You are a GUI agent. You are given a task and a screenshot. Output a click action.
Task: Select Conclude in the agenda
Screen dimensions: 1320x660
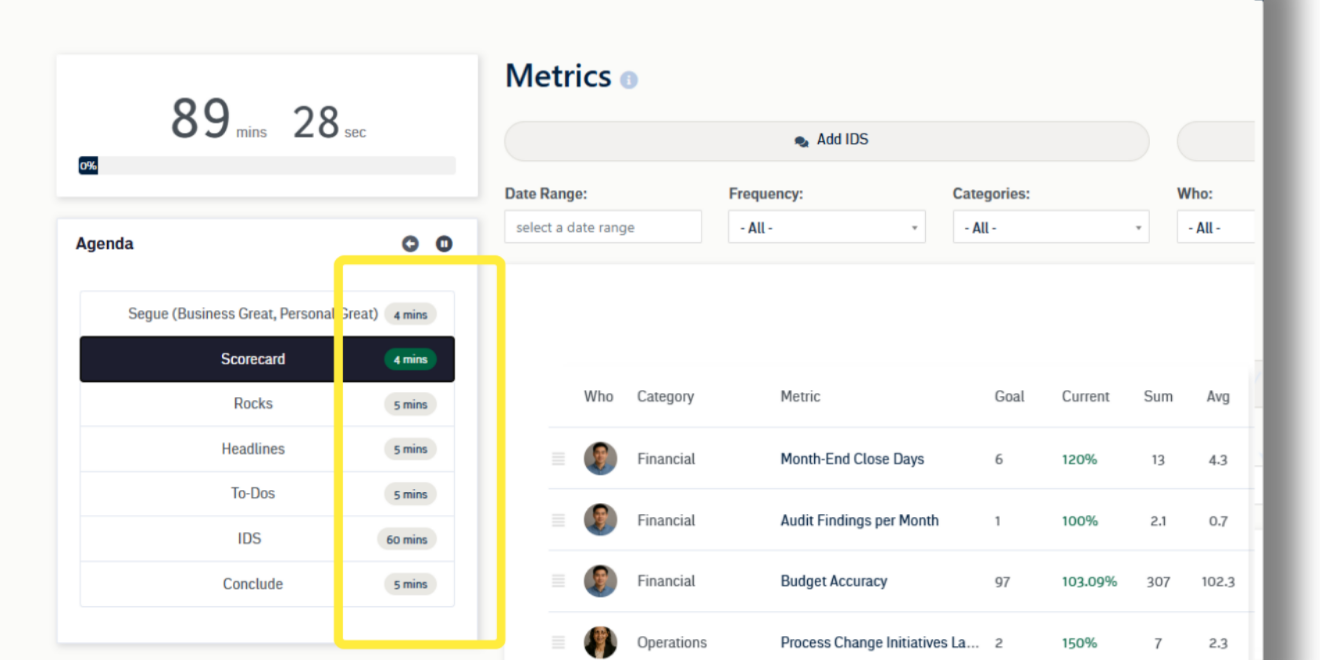pos(253,584)
